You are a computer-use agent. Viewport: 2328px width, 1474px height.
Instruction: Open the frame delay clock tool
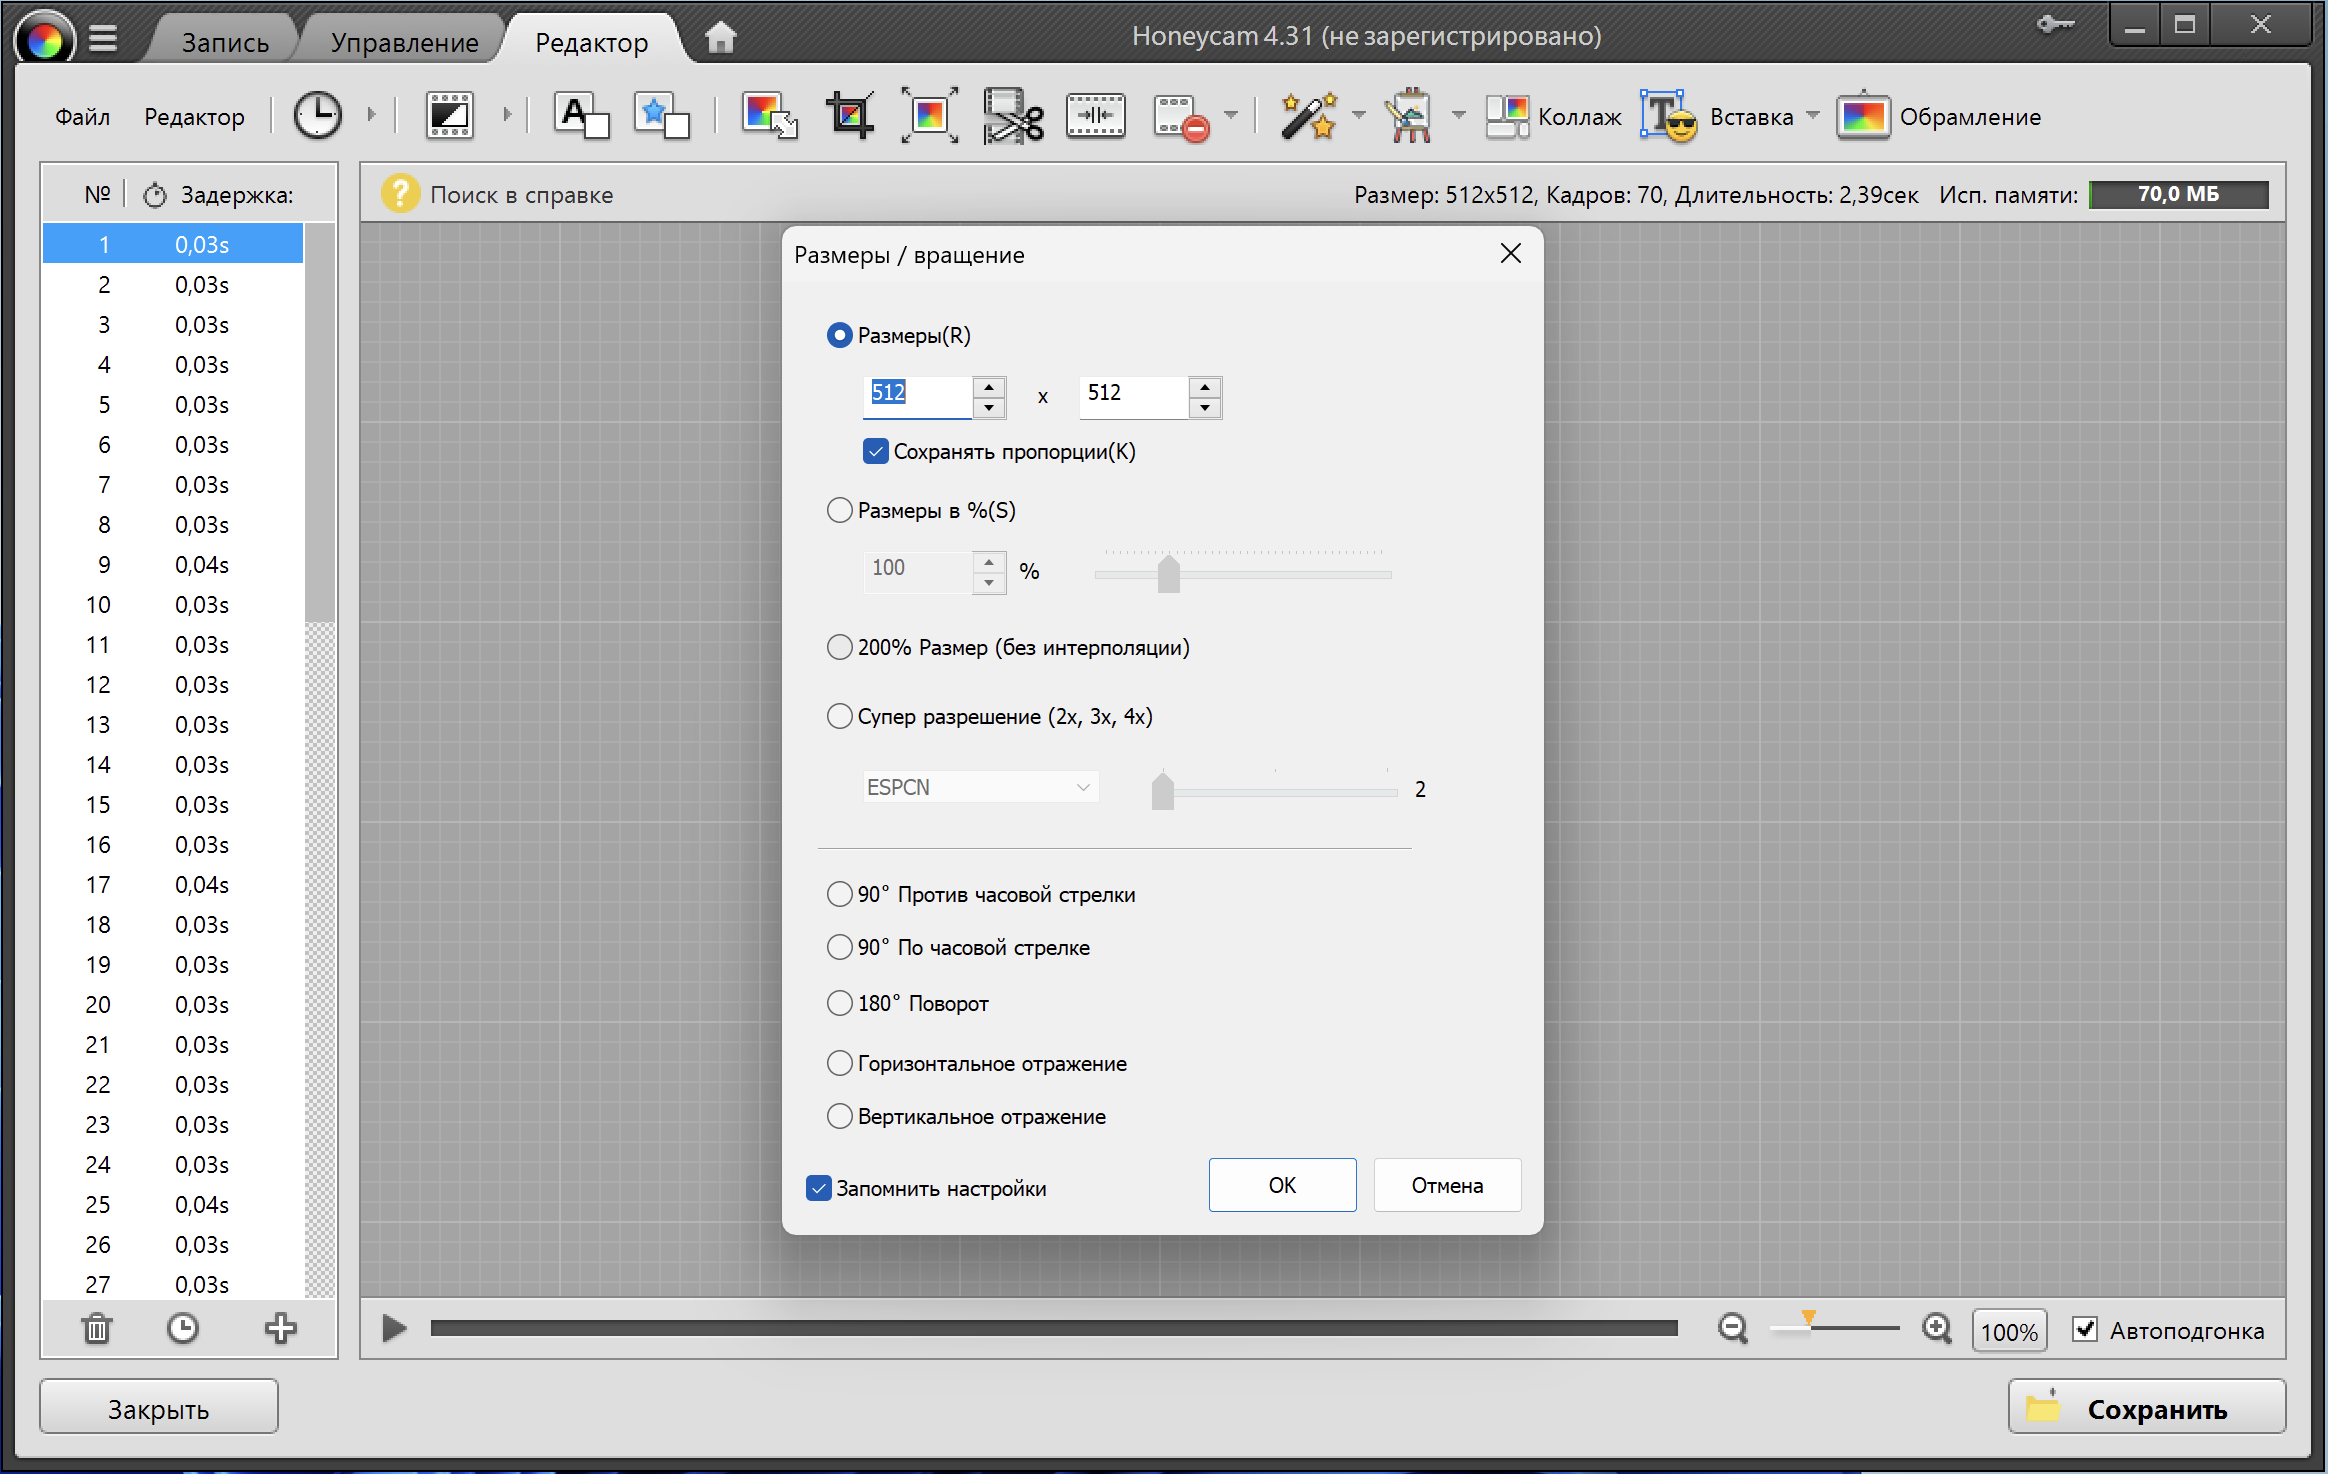(x=318, y=116)
